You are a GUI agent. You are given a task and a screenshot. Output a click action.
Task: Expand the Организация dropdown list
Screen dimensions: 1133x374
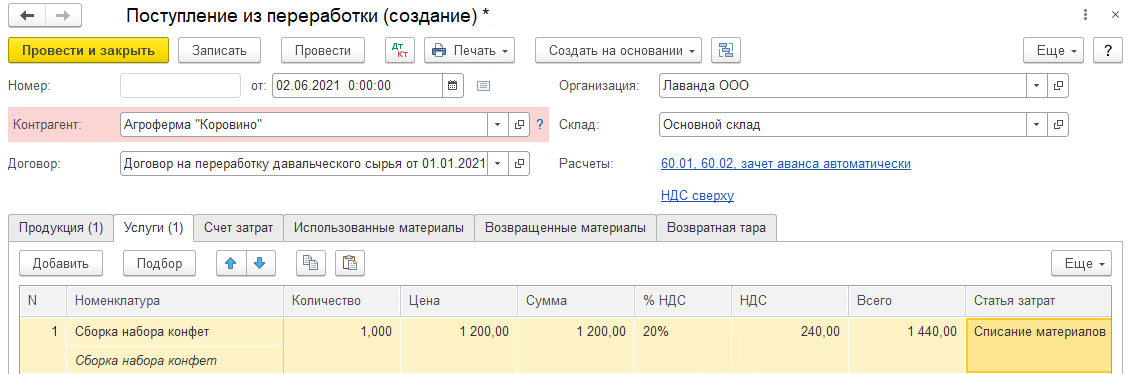coord(1036,85)
